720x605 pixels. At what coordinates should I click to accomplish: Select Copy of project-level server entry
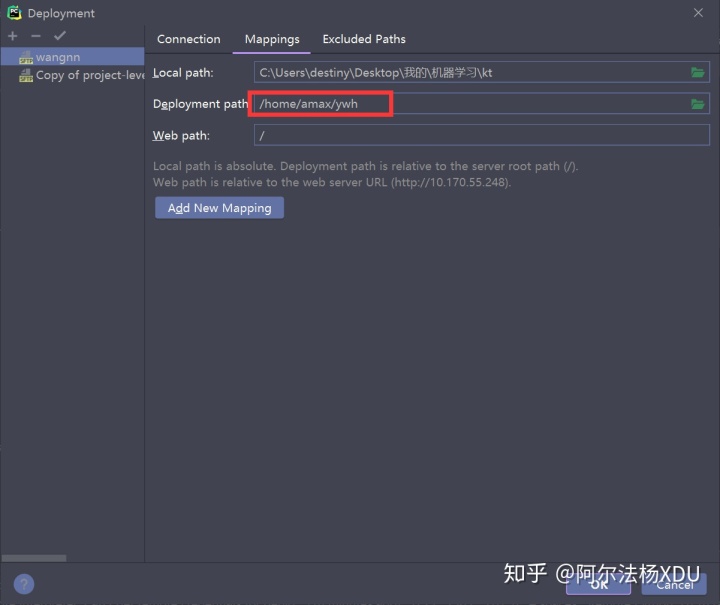(x=73, y=75)
